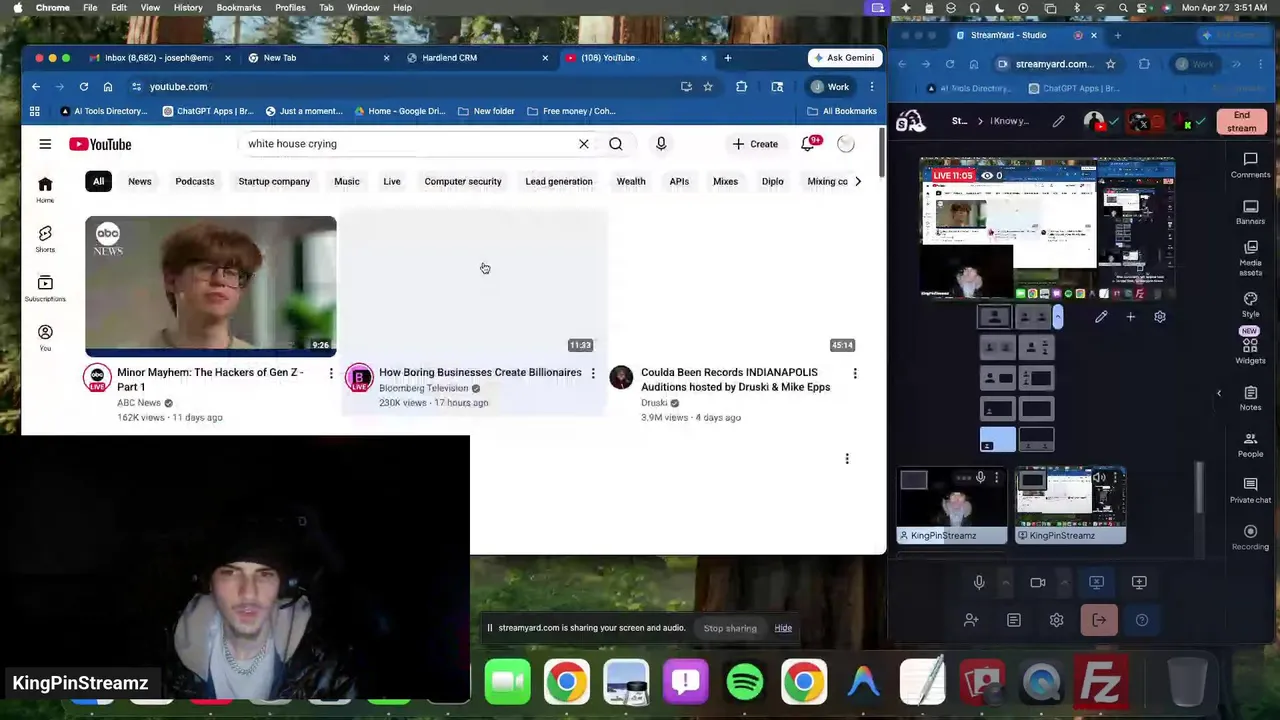Open Media assets panel in StreamYard

tap(1250, 258)
